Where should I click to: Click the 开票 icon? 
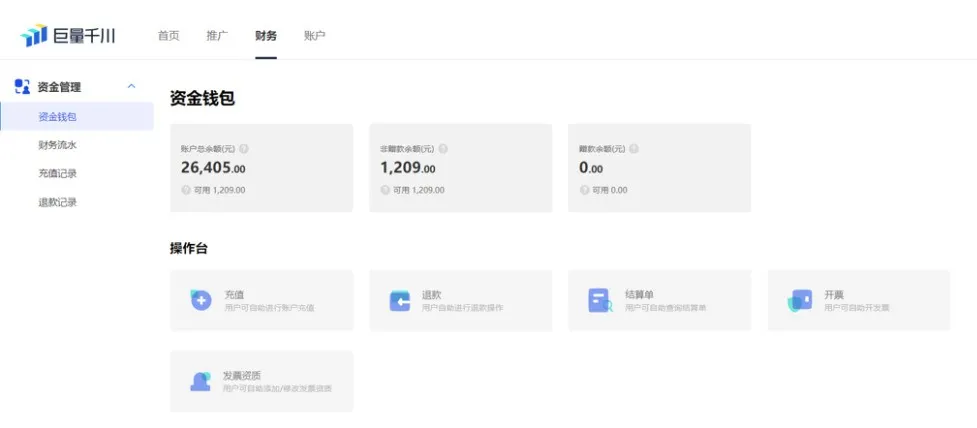[x=799, y=301]
